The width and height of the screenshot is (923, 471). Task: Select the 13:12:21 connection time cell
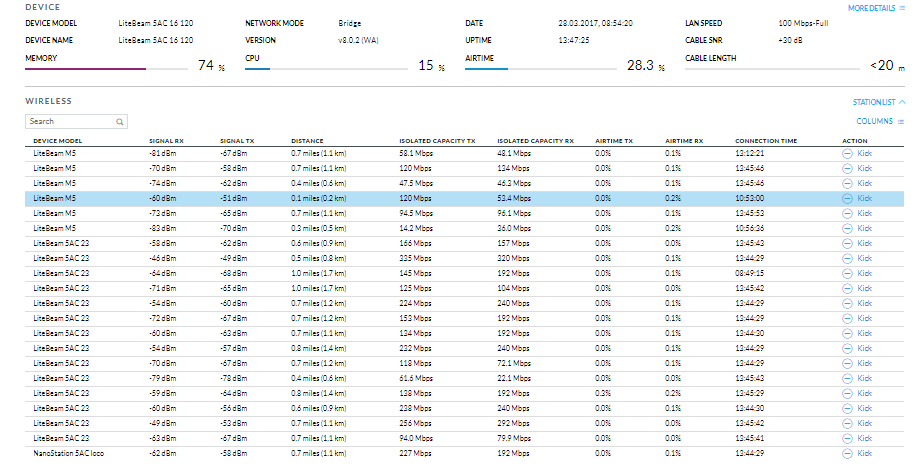[x=750, y=153]
